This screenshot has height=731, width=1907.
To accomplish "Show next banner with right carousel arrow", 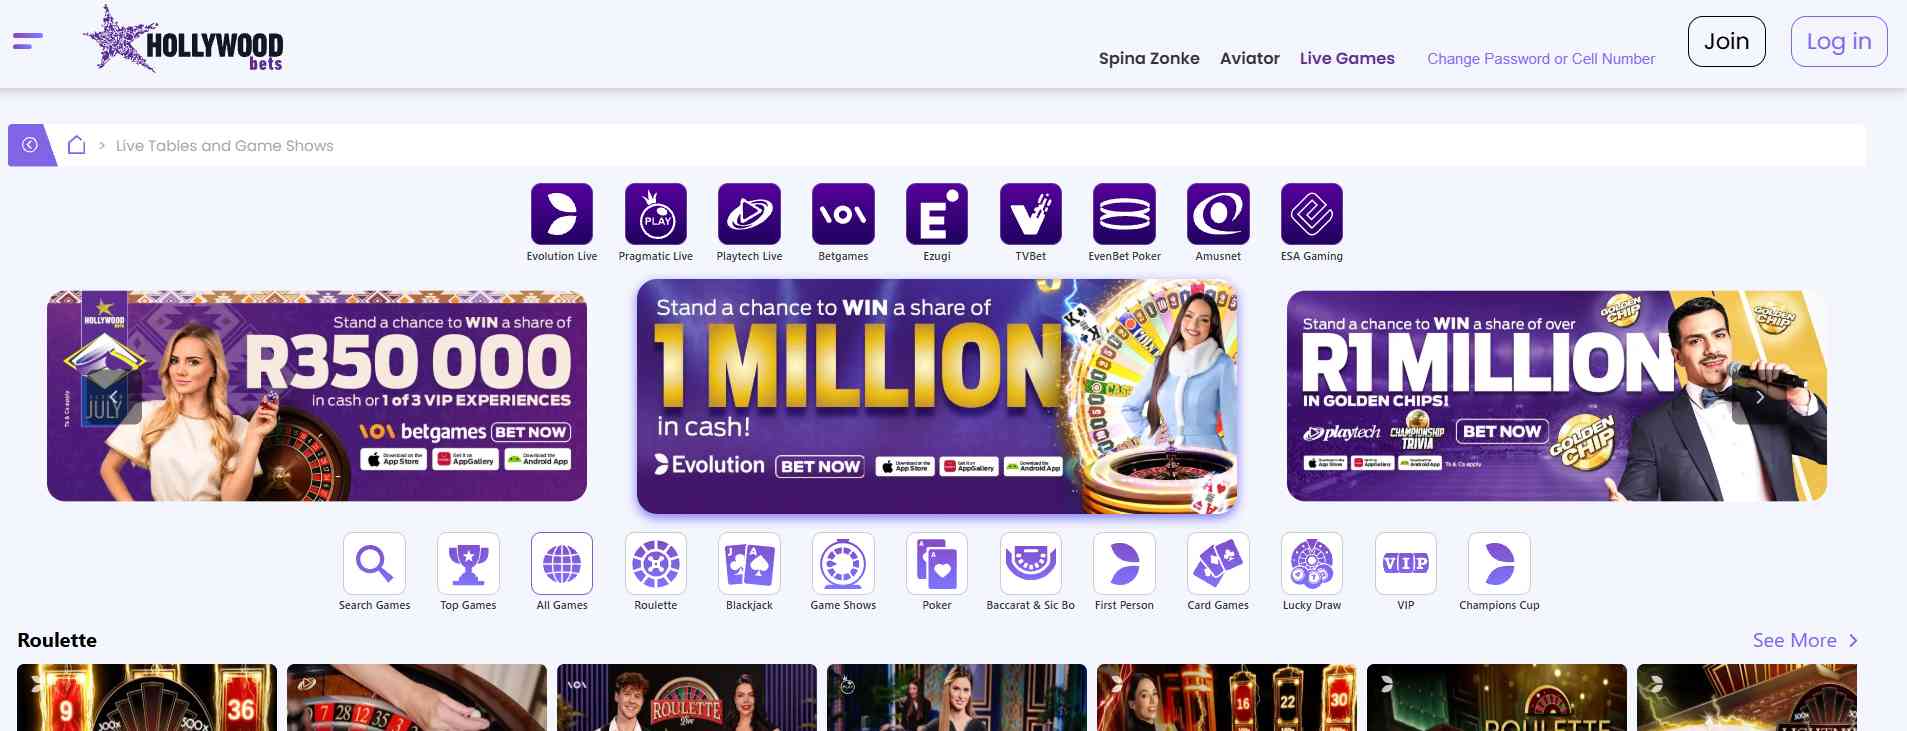I will click(1759, 397).
